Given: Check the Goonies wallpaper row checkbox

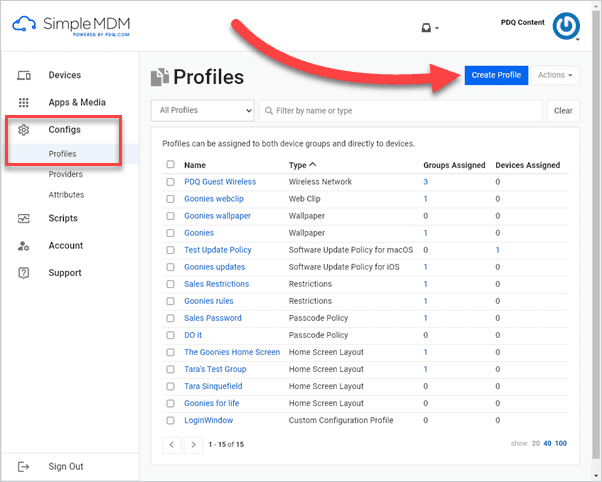Looking at the screenshot, I should [170, 216].
